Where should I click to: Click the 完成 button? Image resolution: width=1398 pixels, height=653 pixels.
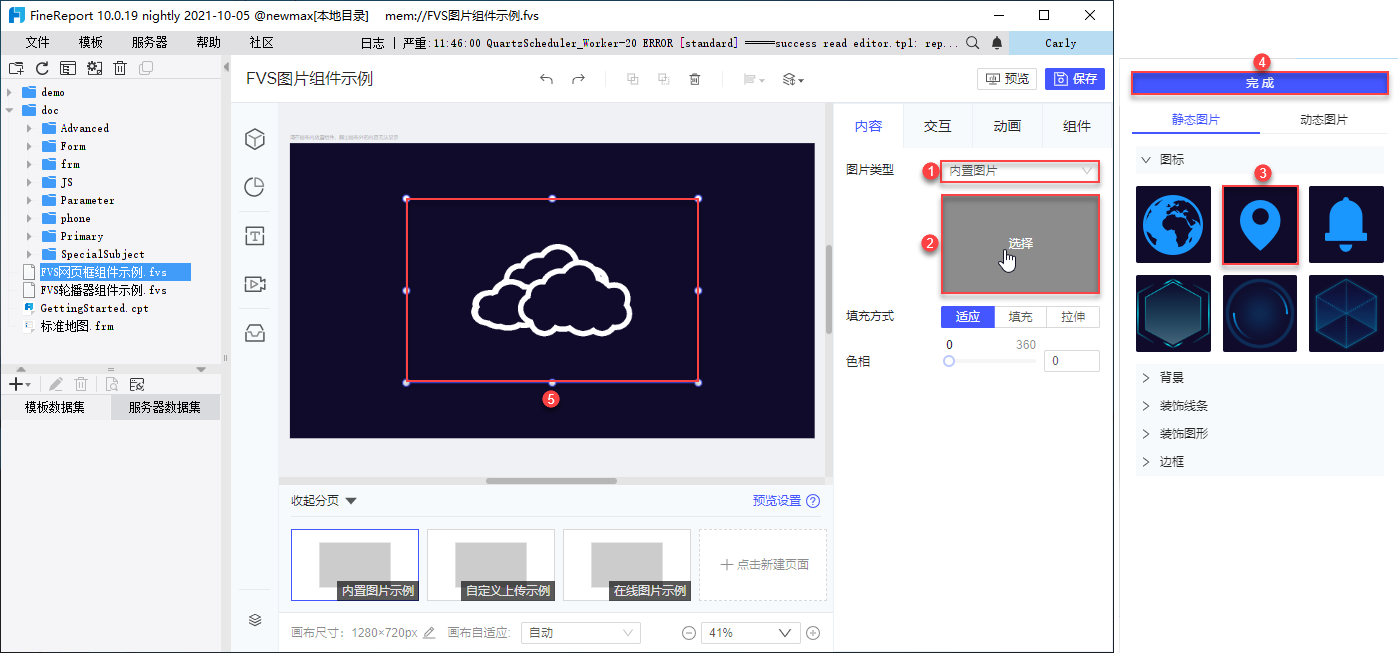(1260, 83)
